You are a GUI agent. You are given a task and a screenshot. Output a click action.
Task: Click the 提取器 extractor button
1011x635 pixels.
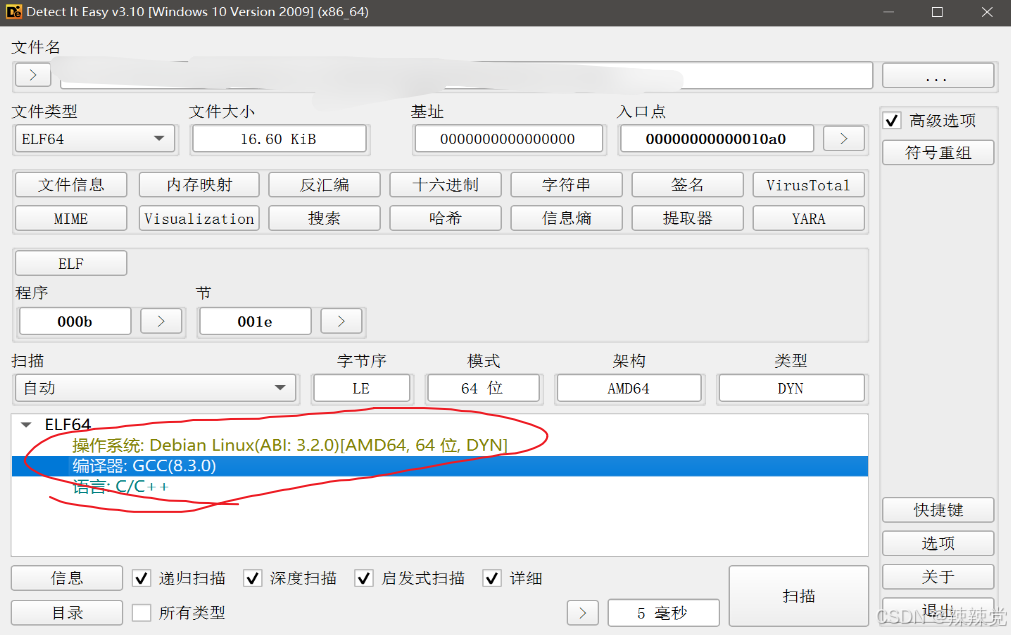tap(687, 219)
